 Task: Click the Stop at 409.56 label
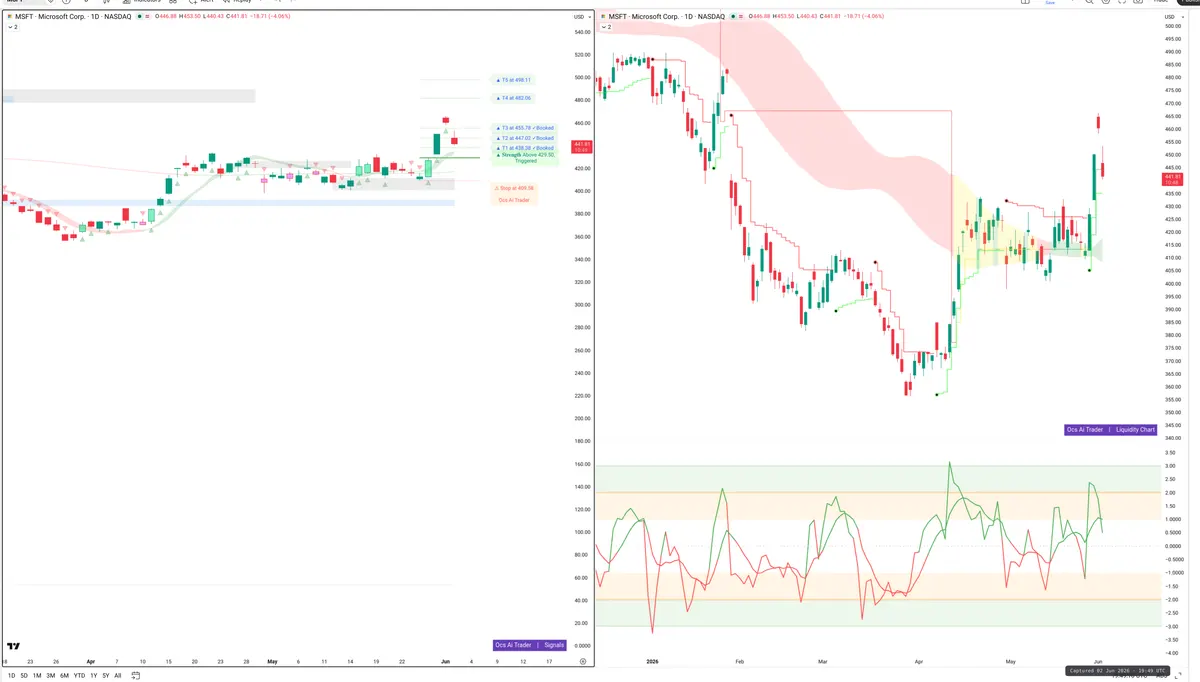tap(515, 188)
